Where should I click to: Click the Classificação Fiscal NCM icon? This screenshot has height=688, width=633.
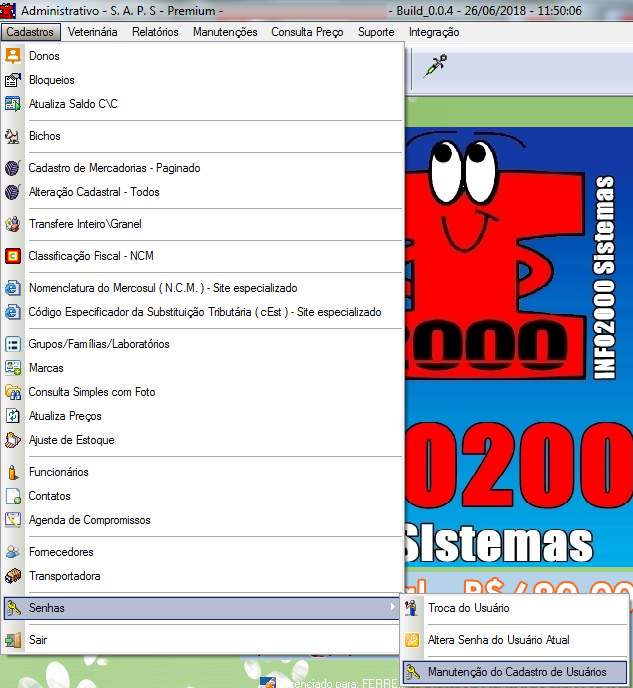13,256
